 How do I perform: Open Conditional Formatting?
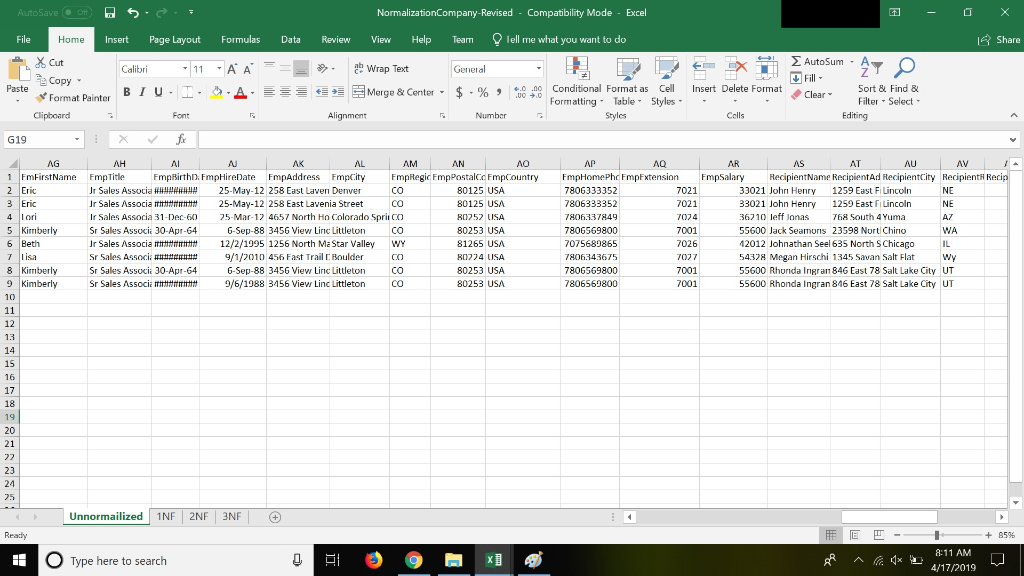(x=576, y=81)
